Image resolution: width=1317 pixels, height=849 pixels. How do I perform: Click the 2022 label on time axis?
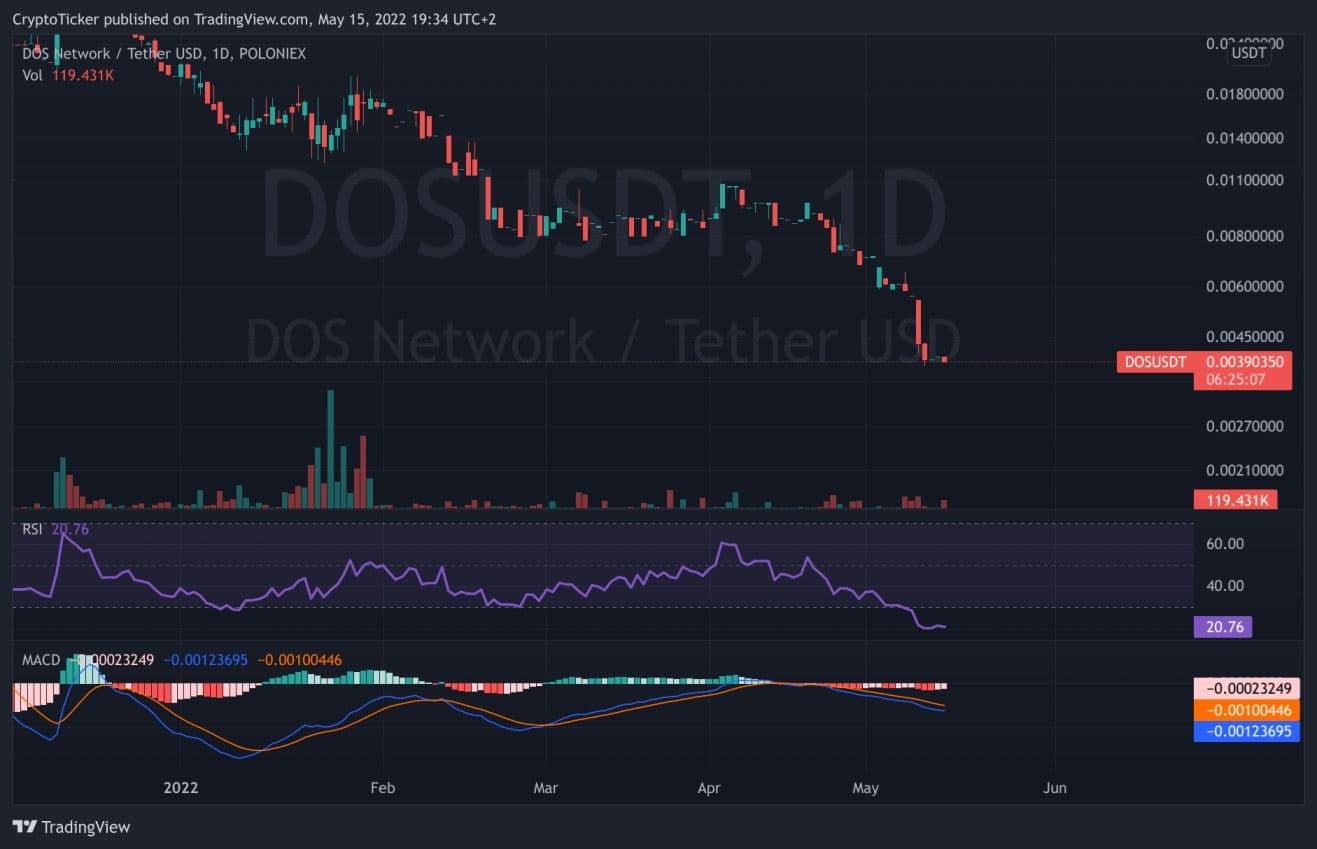pos(181,788)
